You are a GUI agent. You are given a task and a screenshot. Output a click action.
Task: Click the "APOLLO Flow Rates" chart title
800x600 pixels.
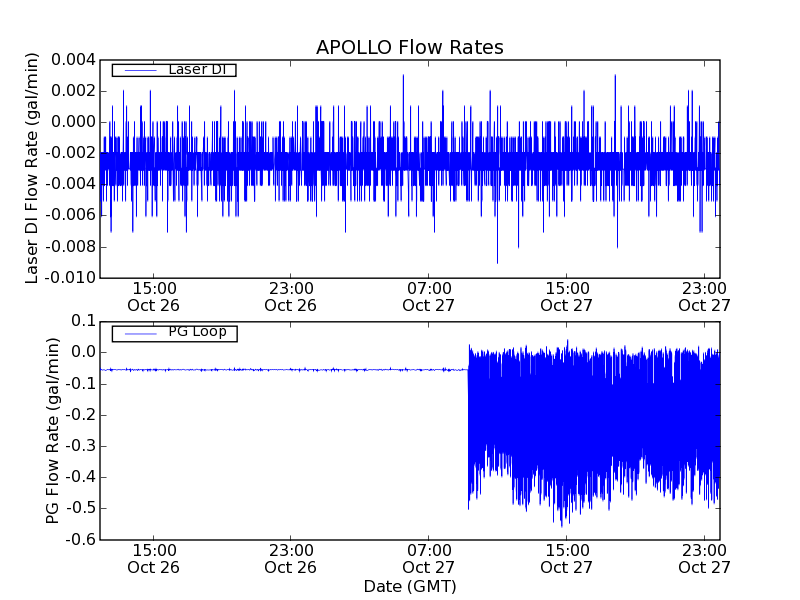pyautogui.click(x=409, y=48)
